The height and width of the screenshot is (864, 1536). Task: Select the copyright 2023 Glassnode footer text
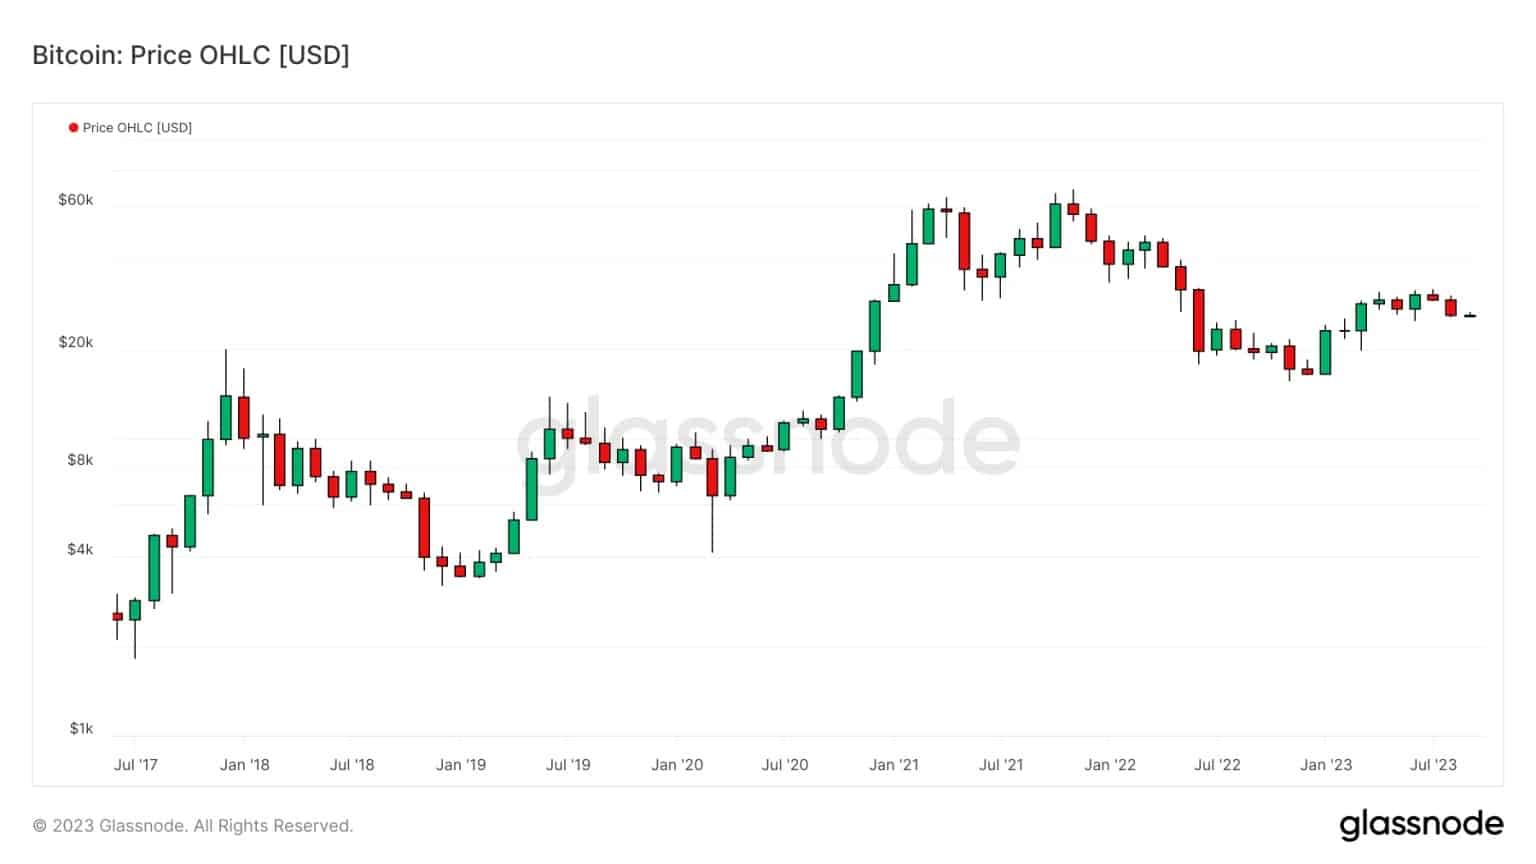pyautogui.click(x=193, y=826)
